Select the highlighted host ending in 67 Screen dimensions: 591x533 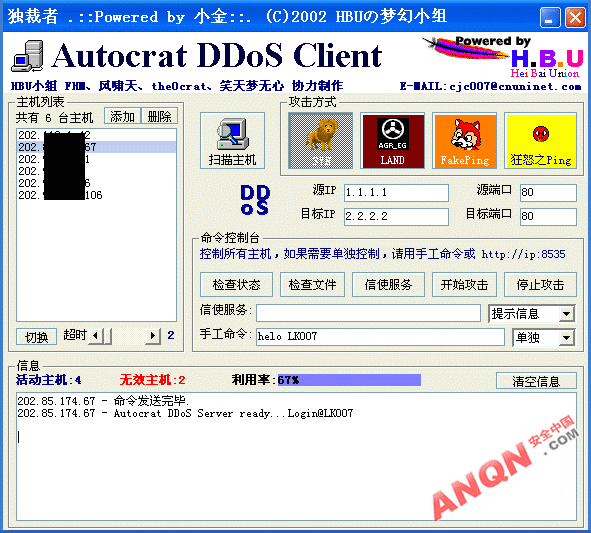click(x=96, y=147)
